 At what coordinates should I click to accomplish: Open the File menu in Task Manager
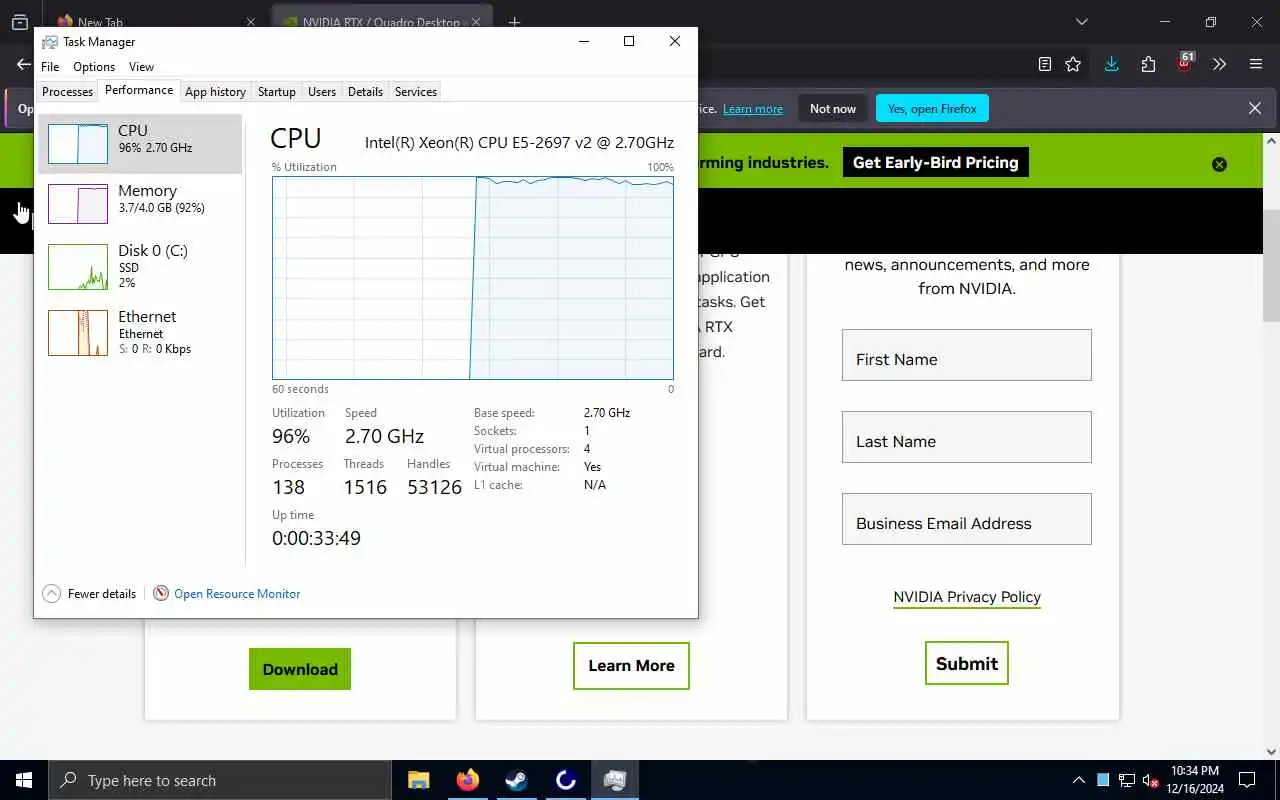(x=50, y=67)
